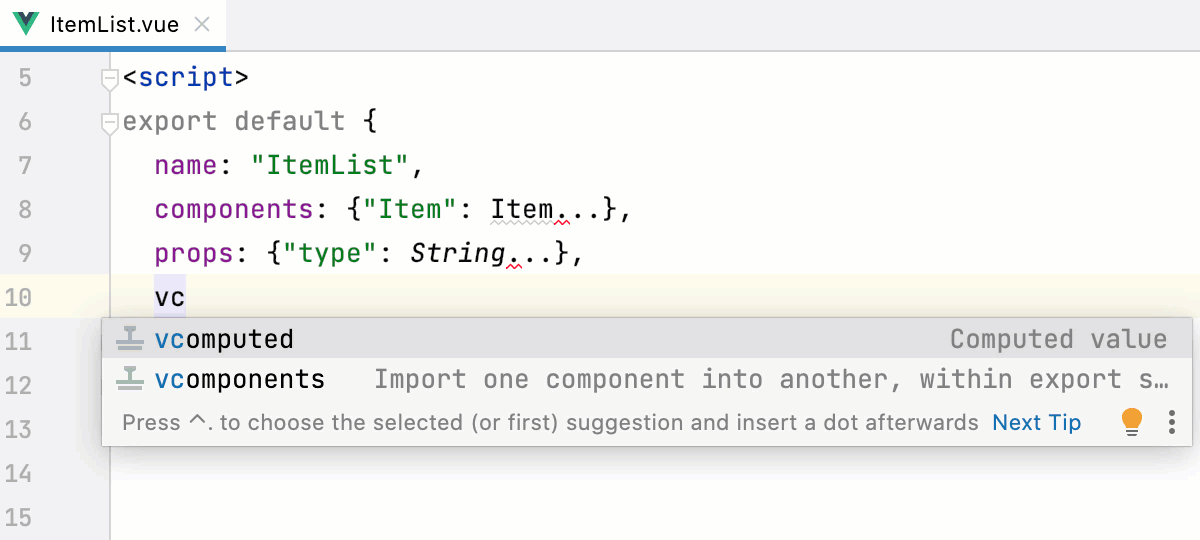Image resolution: width=1200 pixels, height=540 pixels.
Task: Switch to the ItemList.vue tab
Action: (114, 24)
